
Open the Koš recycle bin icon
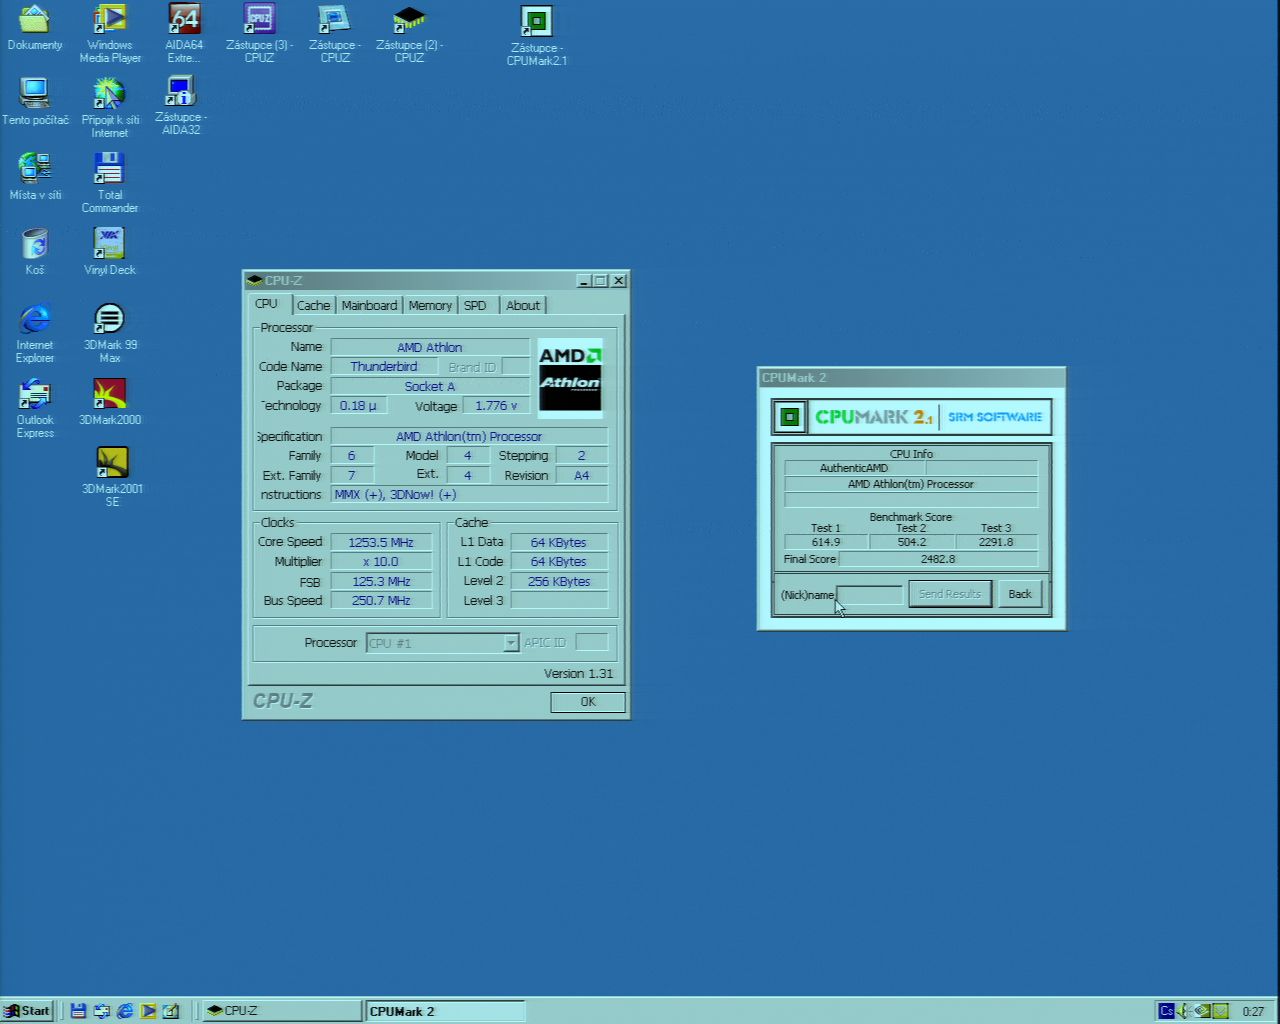coord(35,251)
